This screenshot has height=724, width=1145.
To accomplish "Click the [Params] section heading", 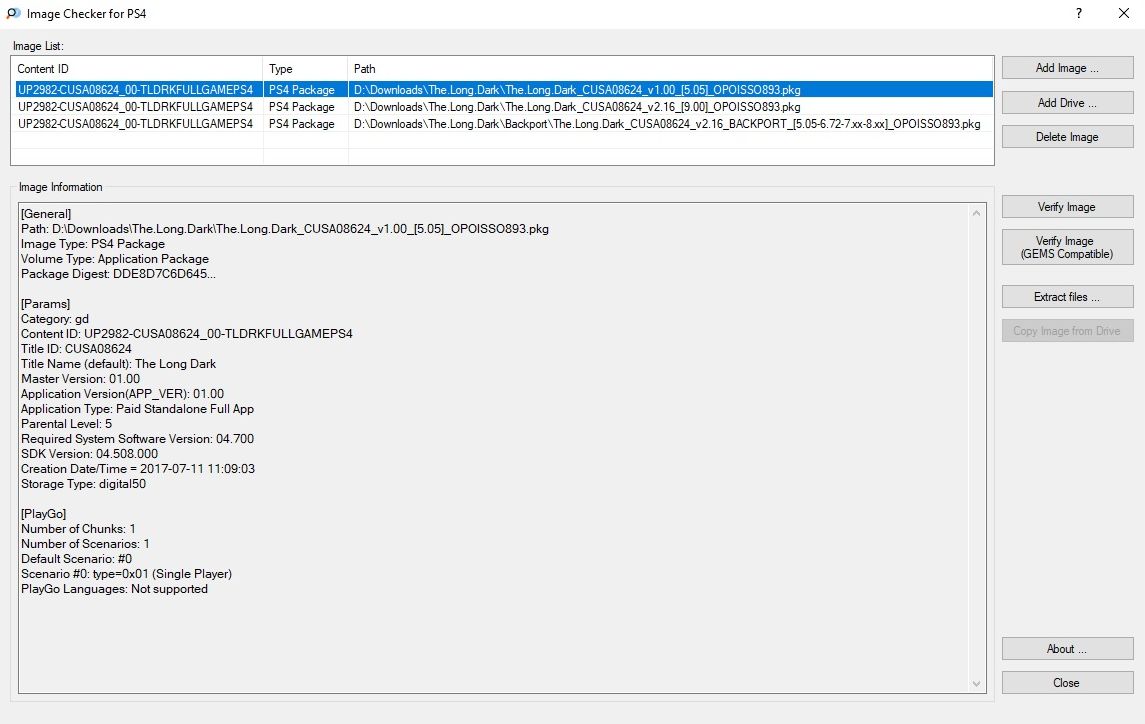I will tap(45, 304).
